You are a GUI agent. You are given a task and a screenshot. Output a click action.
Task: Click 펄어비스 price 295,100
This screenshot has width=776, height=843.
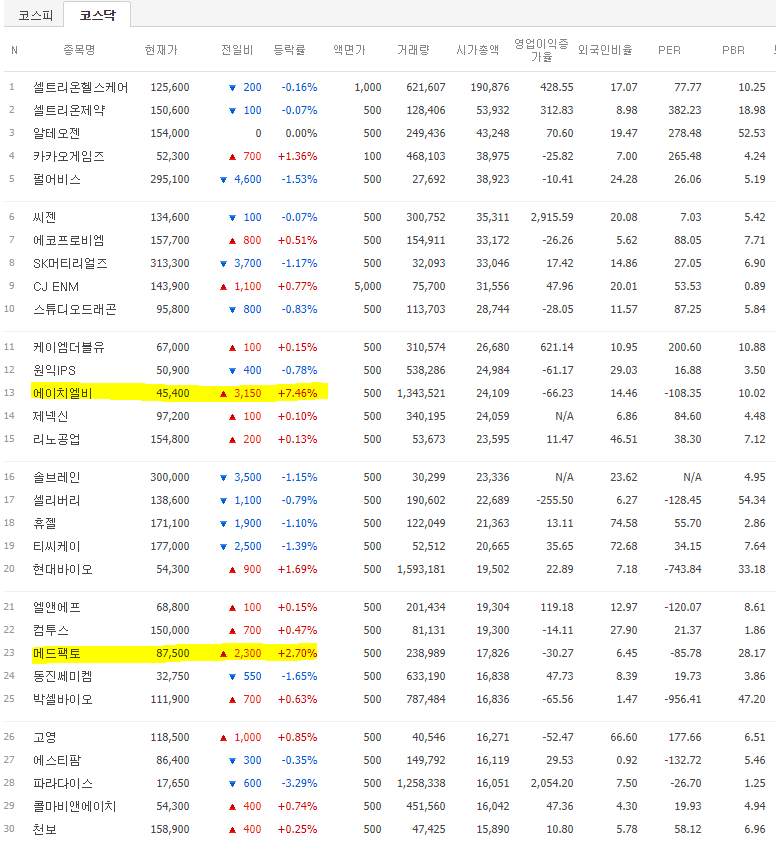click(170, 180)
